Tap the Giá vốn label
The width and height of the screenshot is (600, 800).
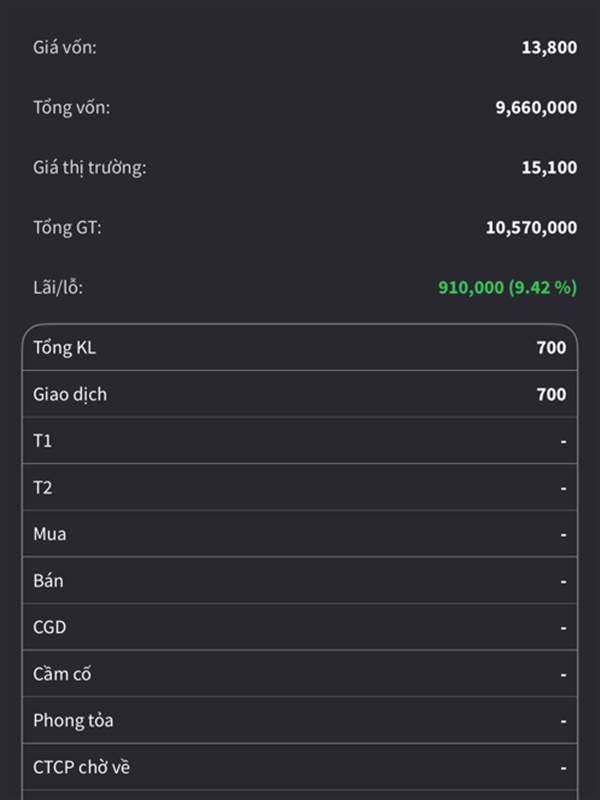pyautogui.click(x=64, y=47)
